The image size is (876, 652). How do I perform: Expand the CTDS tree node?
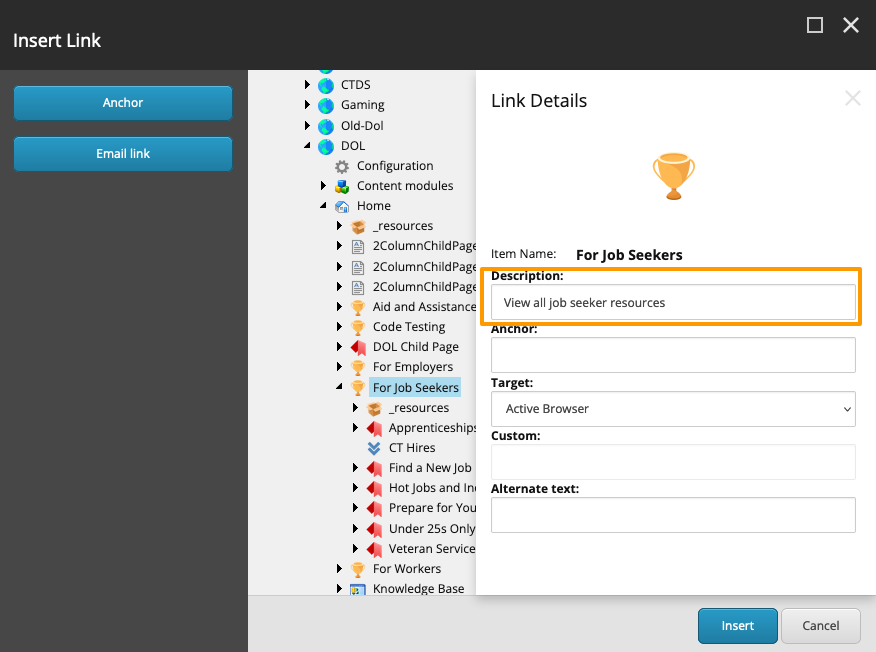coord(308,85)
